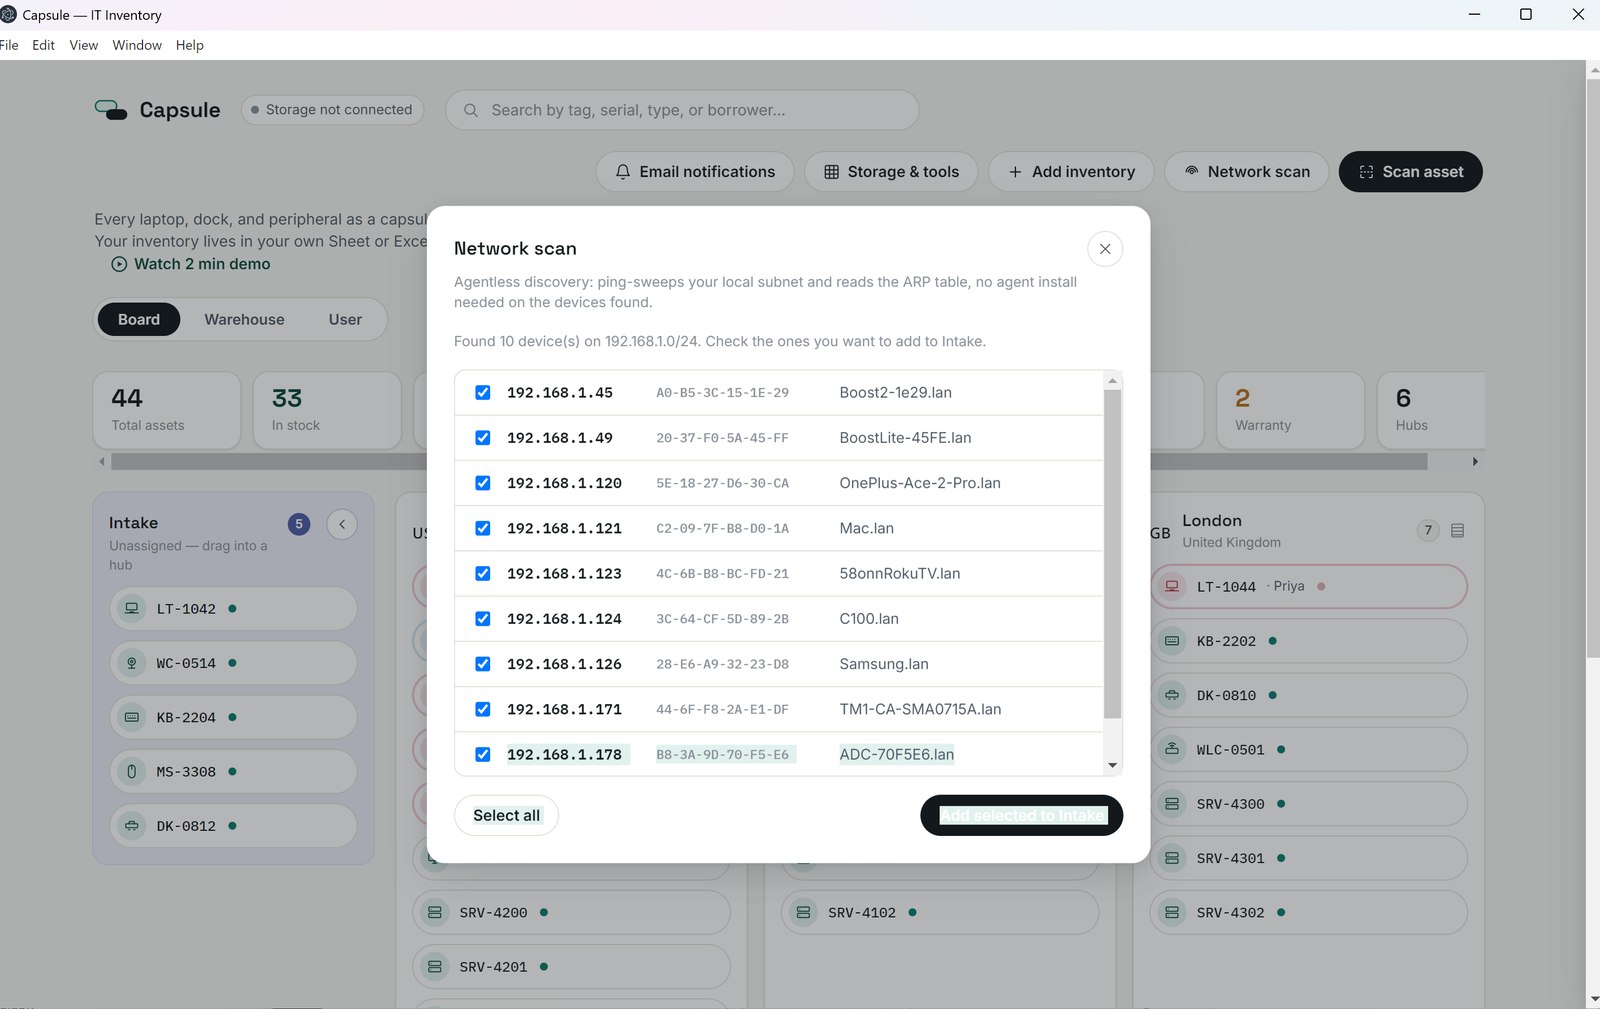Uncheck the BoostLite-45FE.lan device checkbox

[x=483, y=438]
